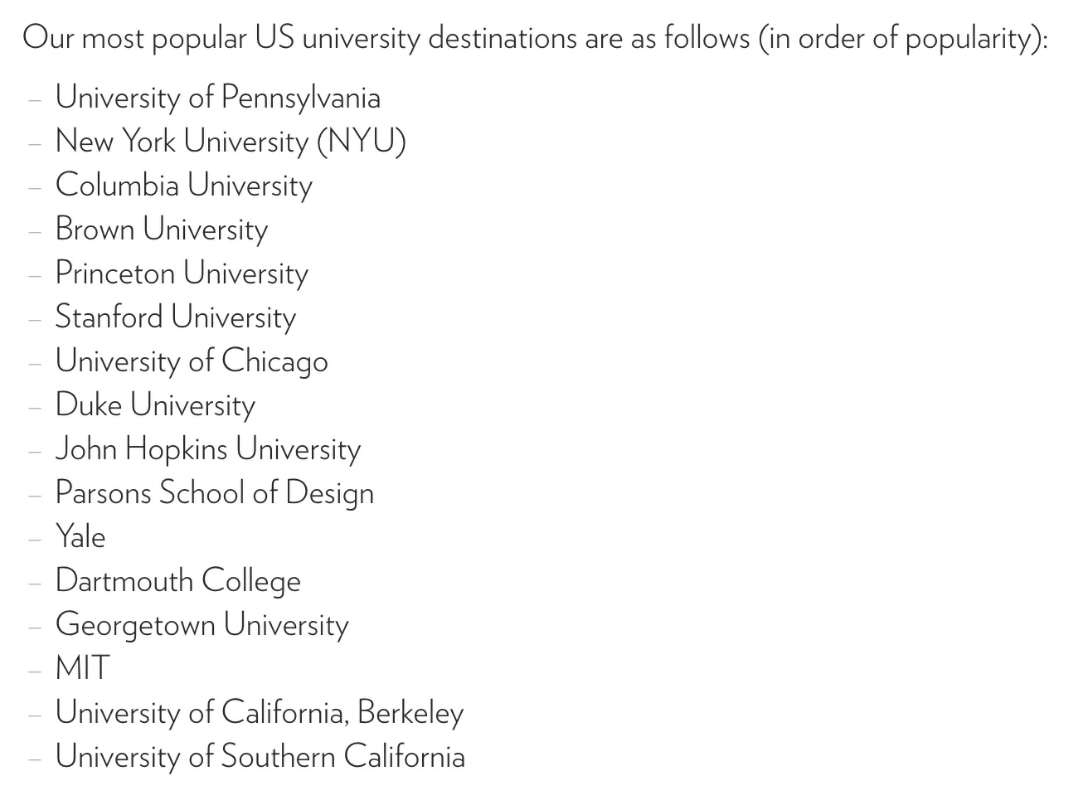Click University of California, Berkeley text

[260, 712]
